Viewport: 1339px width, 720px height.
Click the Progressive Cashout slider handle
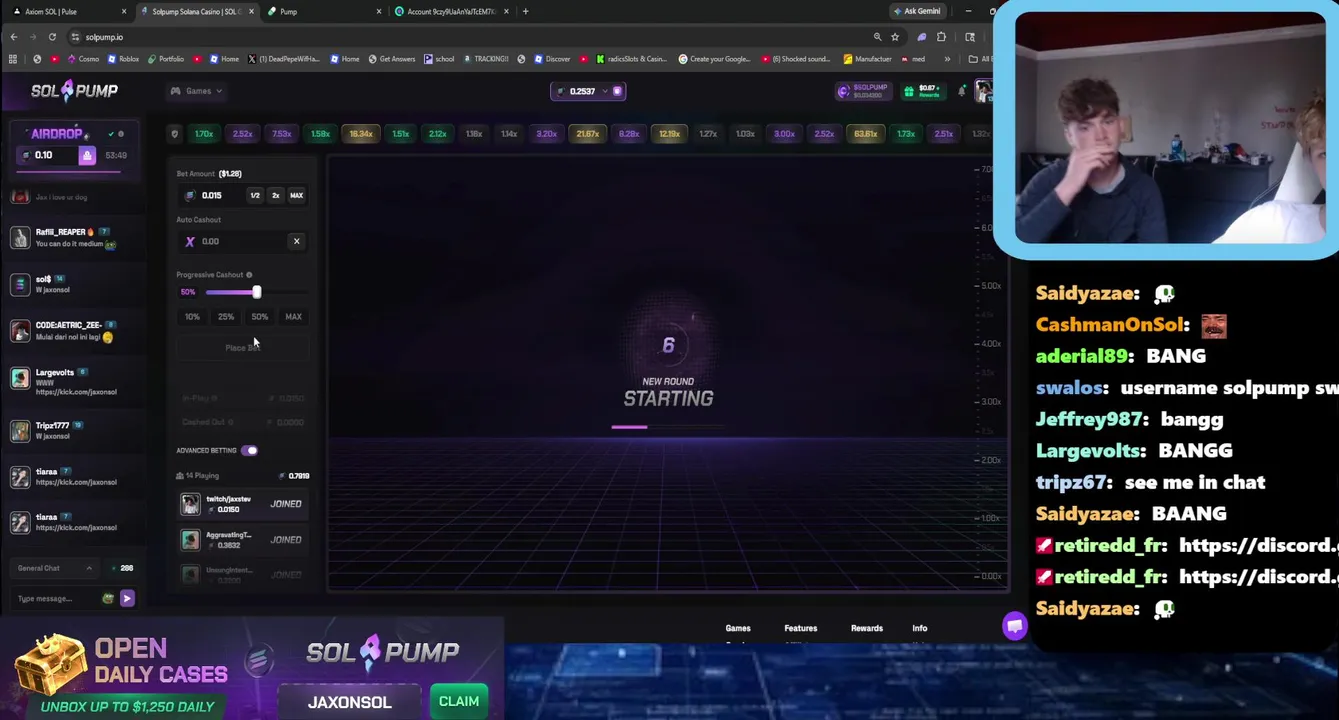(x=256, y=292)
